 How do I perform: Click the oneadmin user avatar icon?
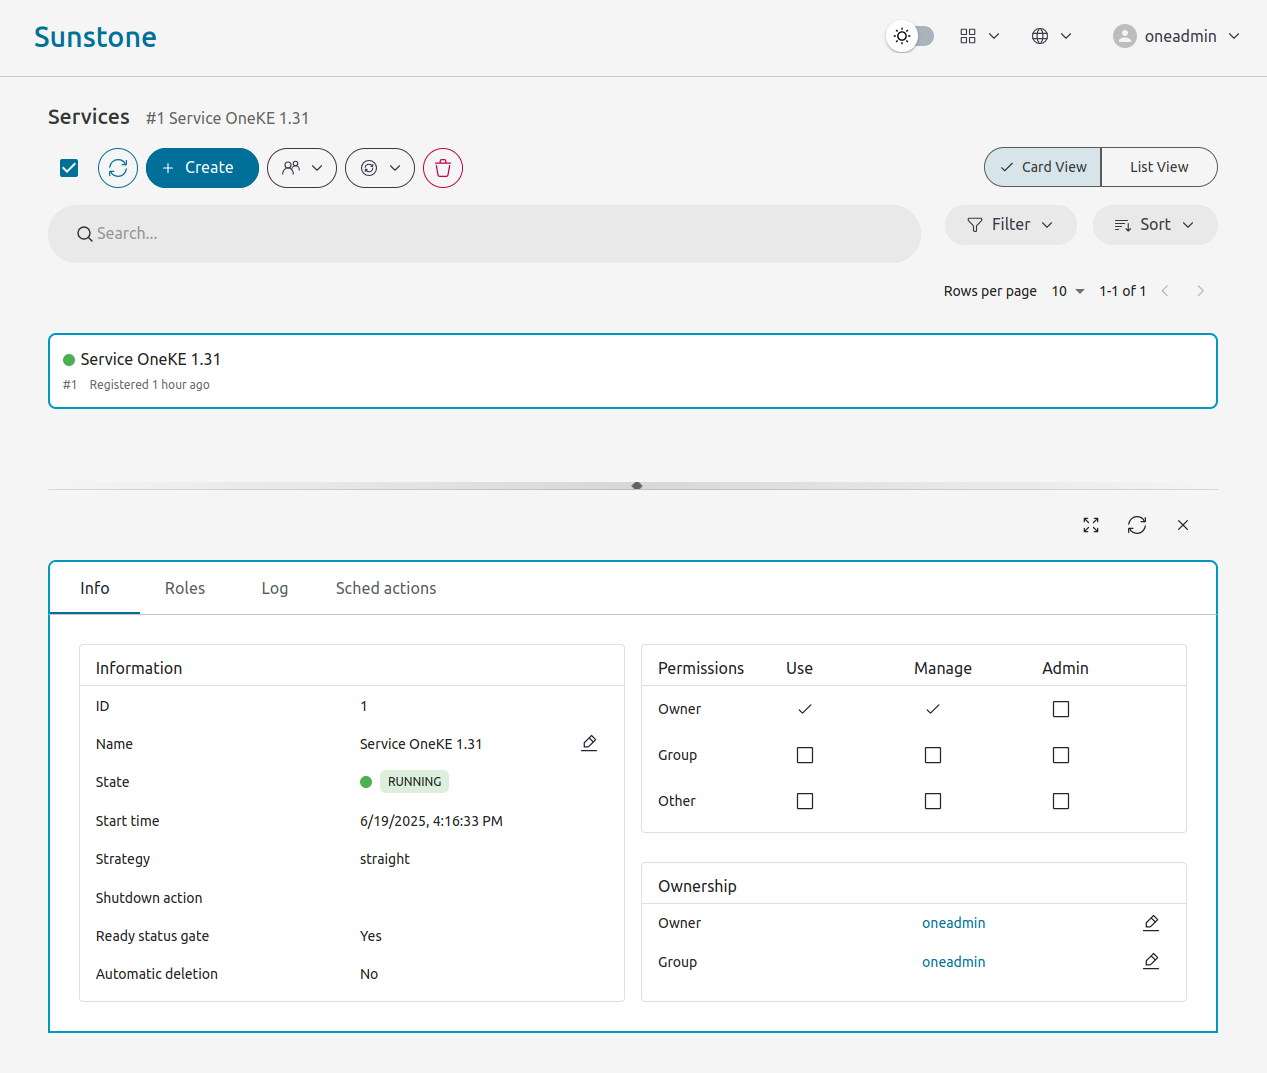[1125, 36]
